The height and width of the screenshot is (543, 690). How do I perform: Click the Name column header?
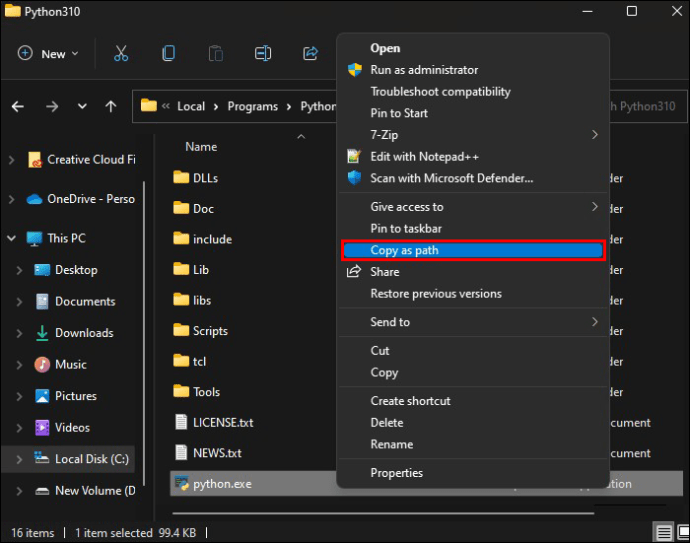(201, 147)
